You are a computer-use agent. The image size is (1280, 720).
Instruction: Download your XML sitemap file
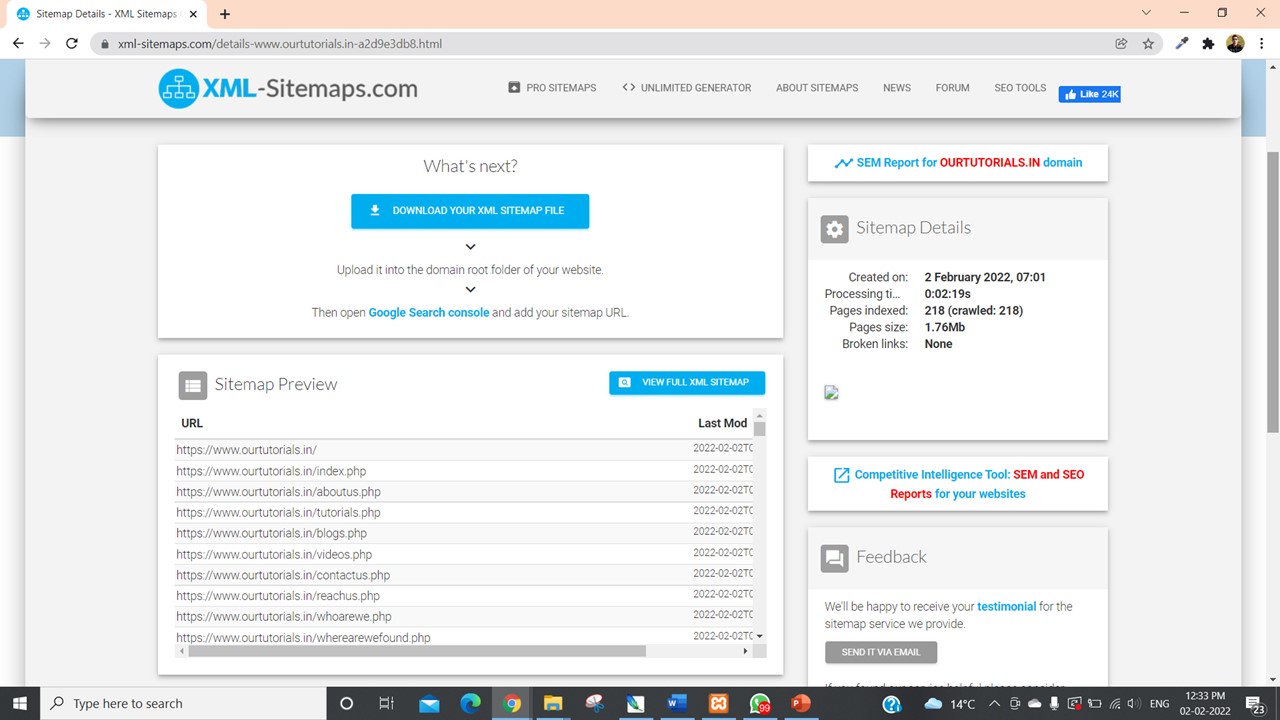470,211
